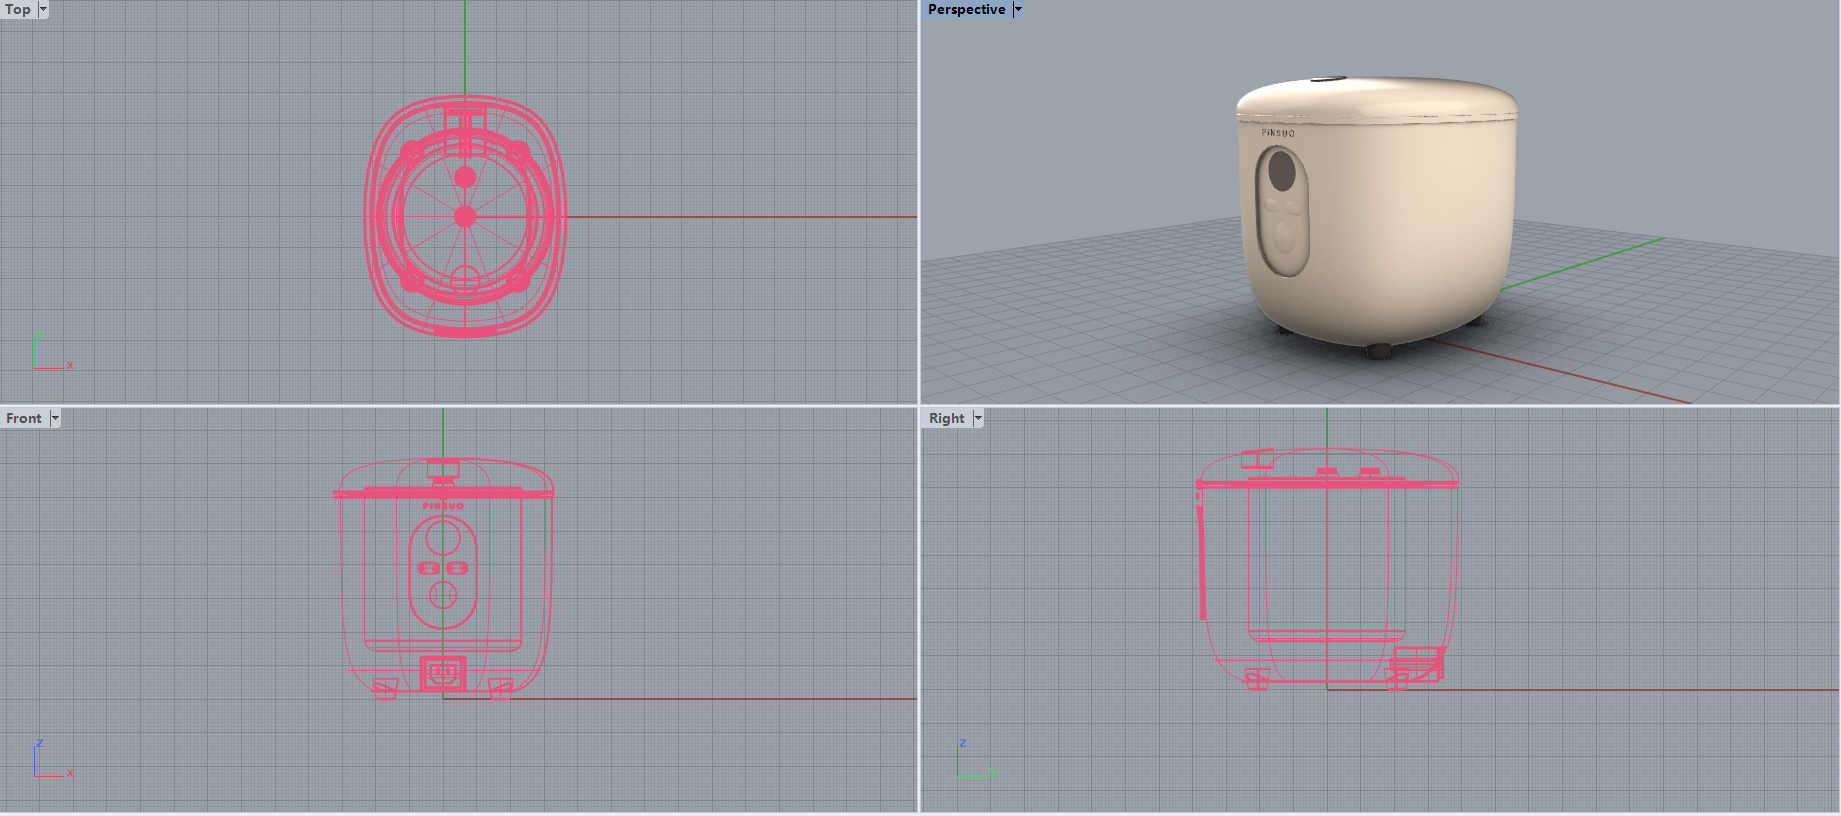Select the power socket wireframe in Front view
The width and height of the screenshot is (1841, 816).
coord(443,673)
